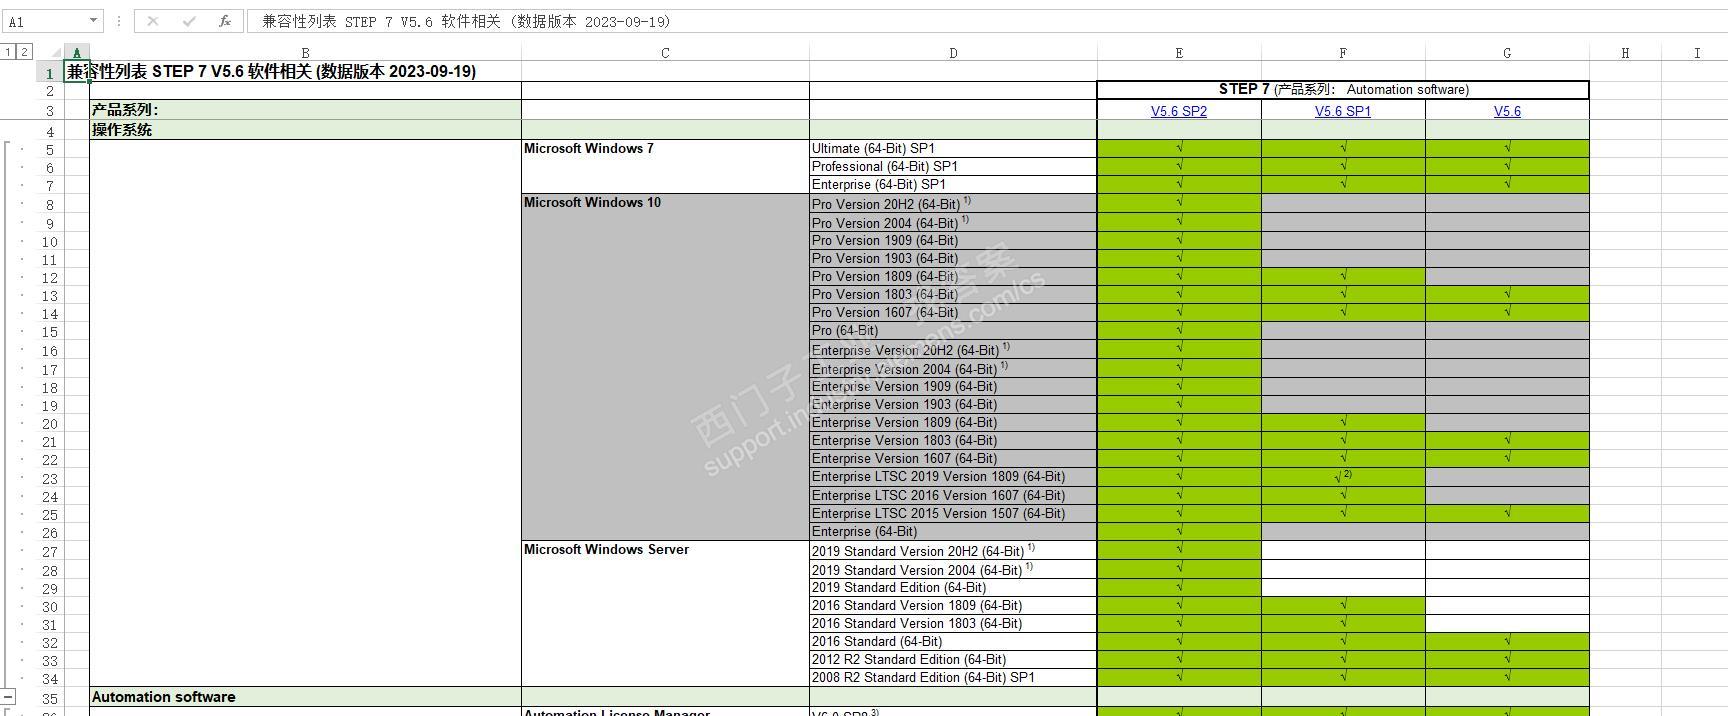The width and height of the screenshot is (1728, 716).
Task: Click the Professional (64-Bit) SP1 cell
Action: coord(953,167)
